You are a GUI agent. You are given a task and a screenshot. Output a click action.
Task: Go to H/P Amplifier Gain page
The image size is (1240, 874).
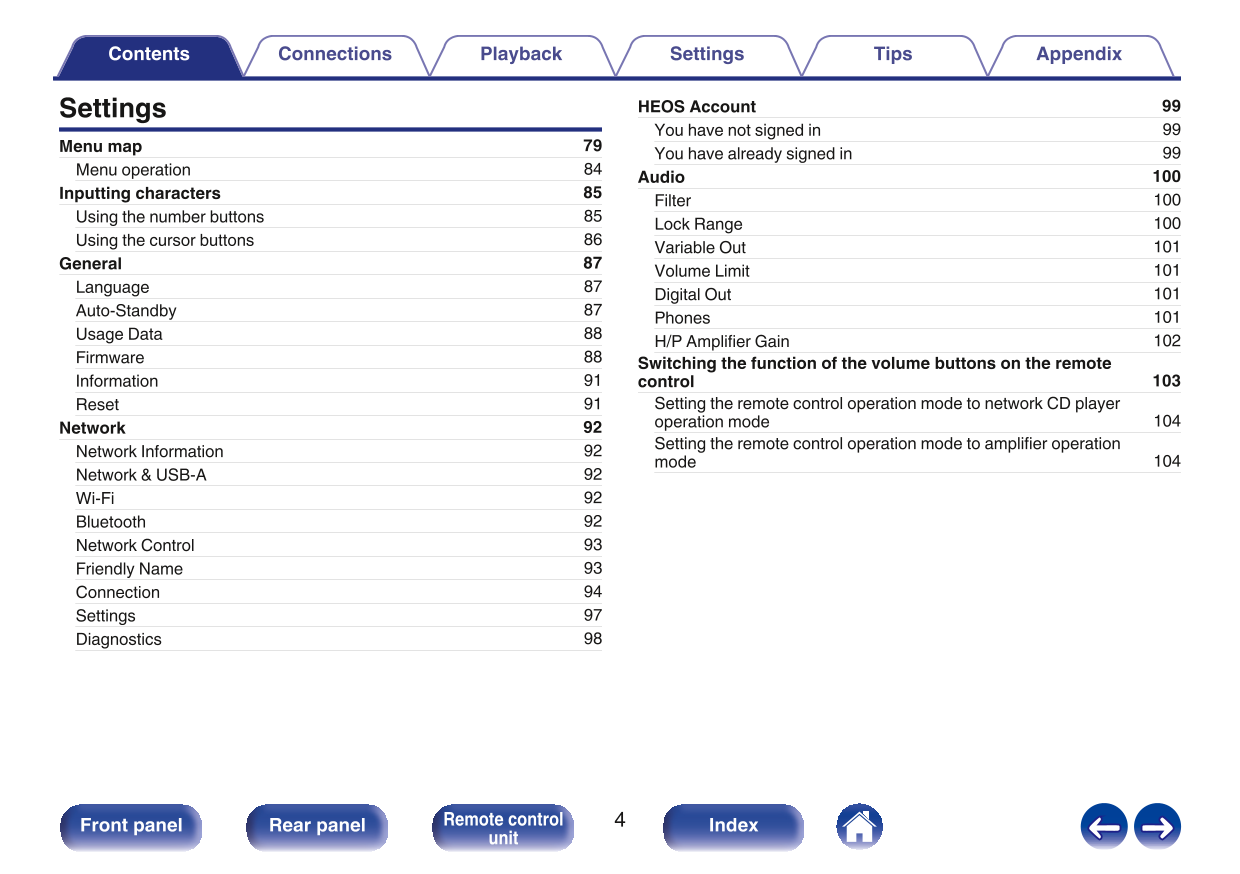[x=722, y=342]
